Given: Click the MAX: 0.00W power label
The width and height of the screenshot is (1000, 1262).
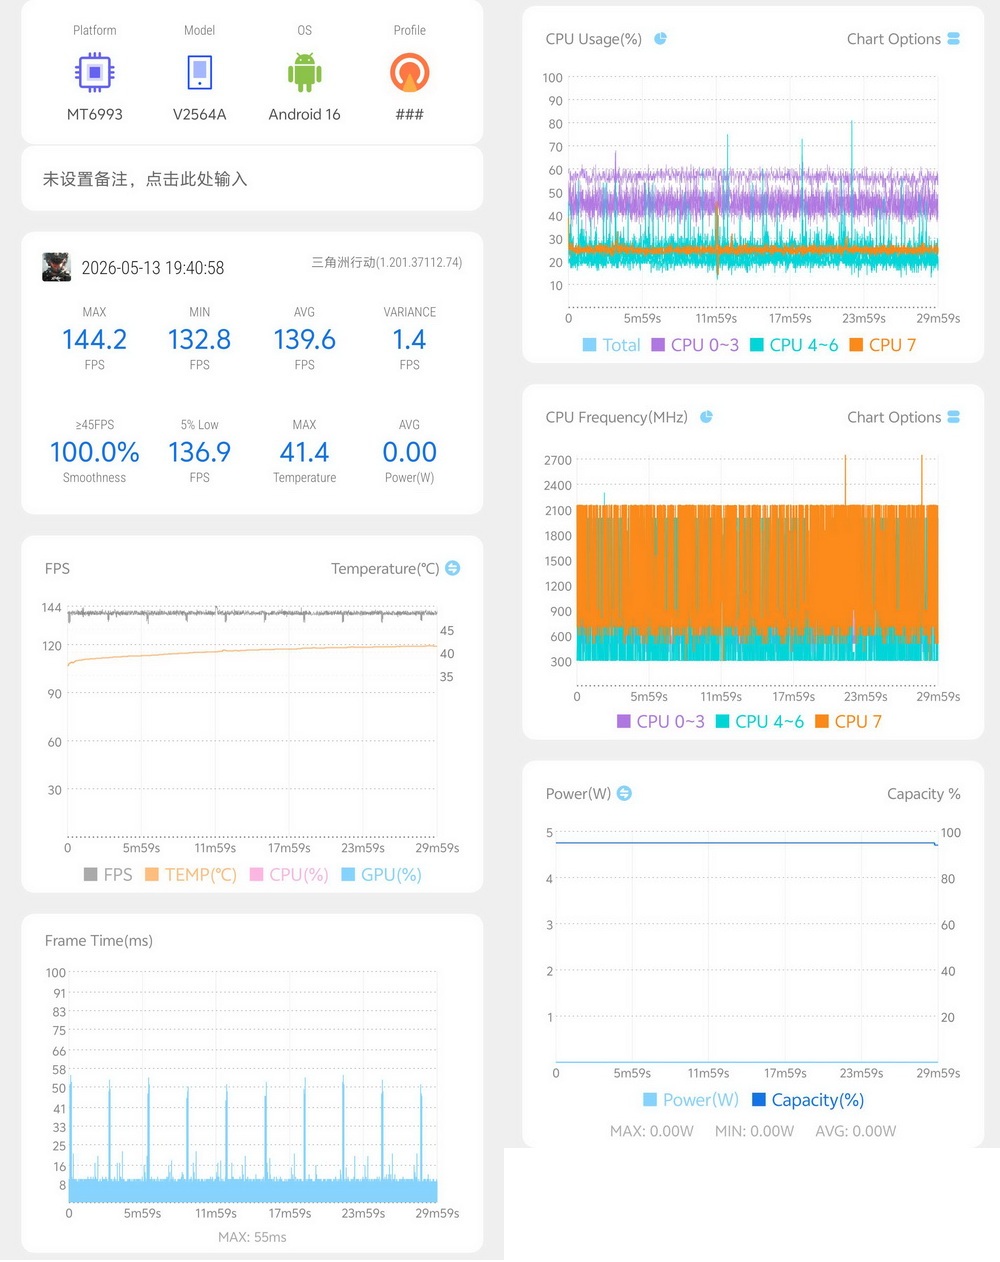Looking at the screenshot, I should (652, 1131).
